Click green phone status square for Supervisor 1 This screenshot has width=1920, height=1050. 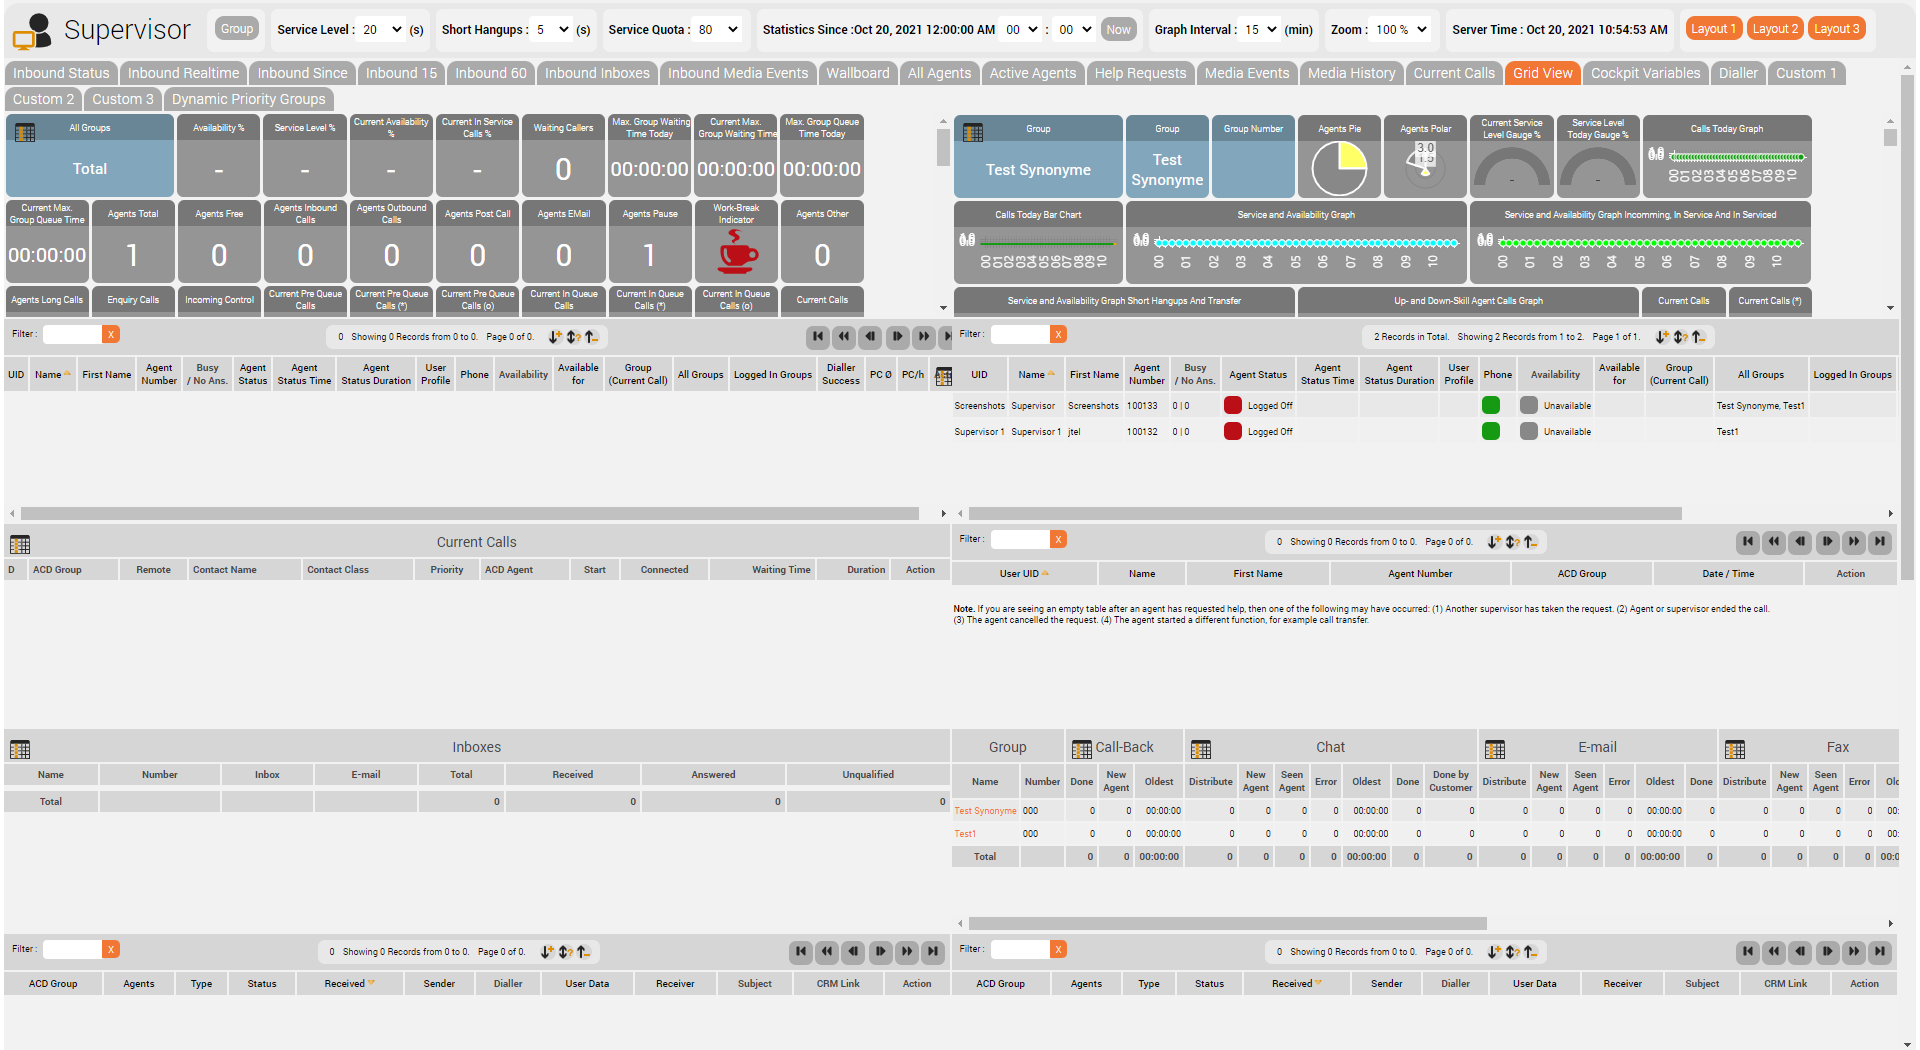click(1490, 431)
